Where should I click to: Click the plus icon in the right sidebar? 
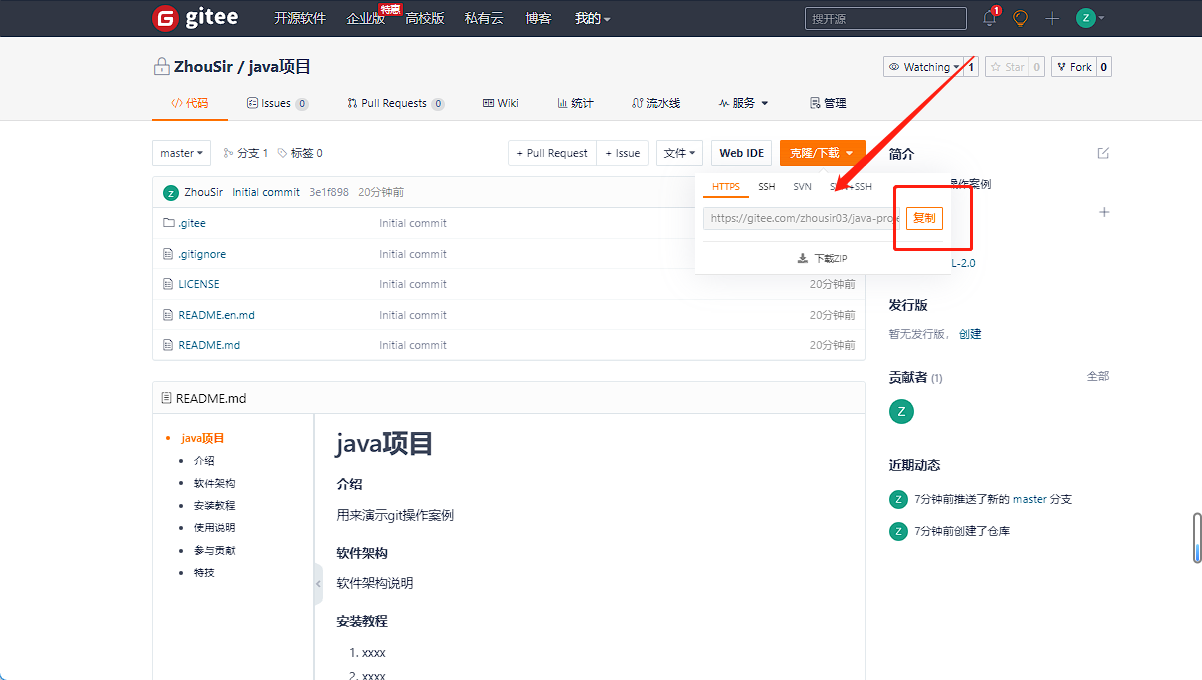[x=1104, y=212]
